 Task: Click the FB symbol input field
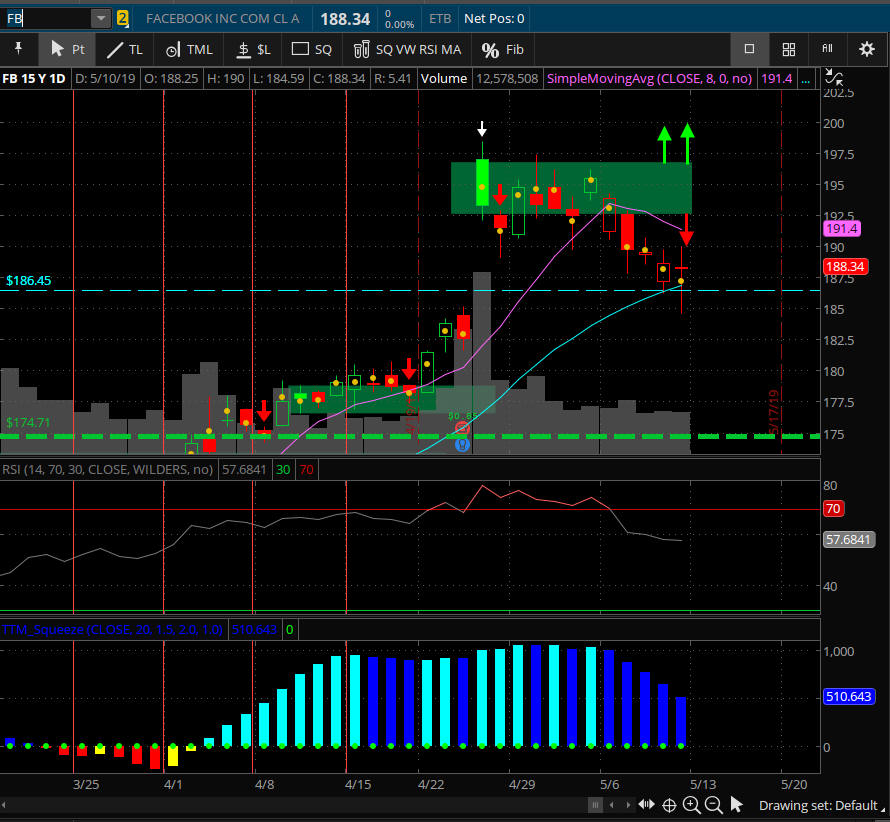coord(46,18)
